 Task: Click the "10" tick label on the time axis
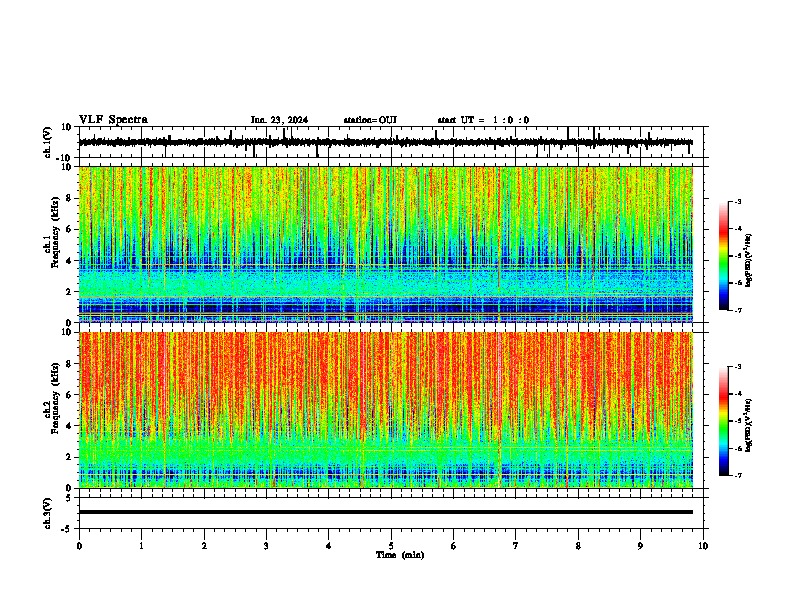[x=703, y=546]
